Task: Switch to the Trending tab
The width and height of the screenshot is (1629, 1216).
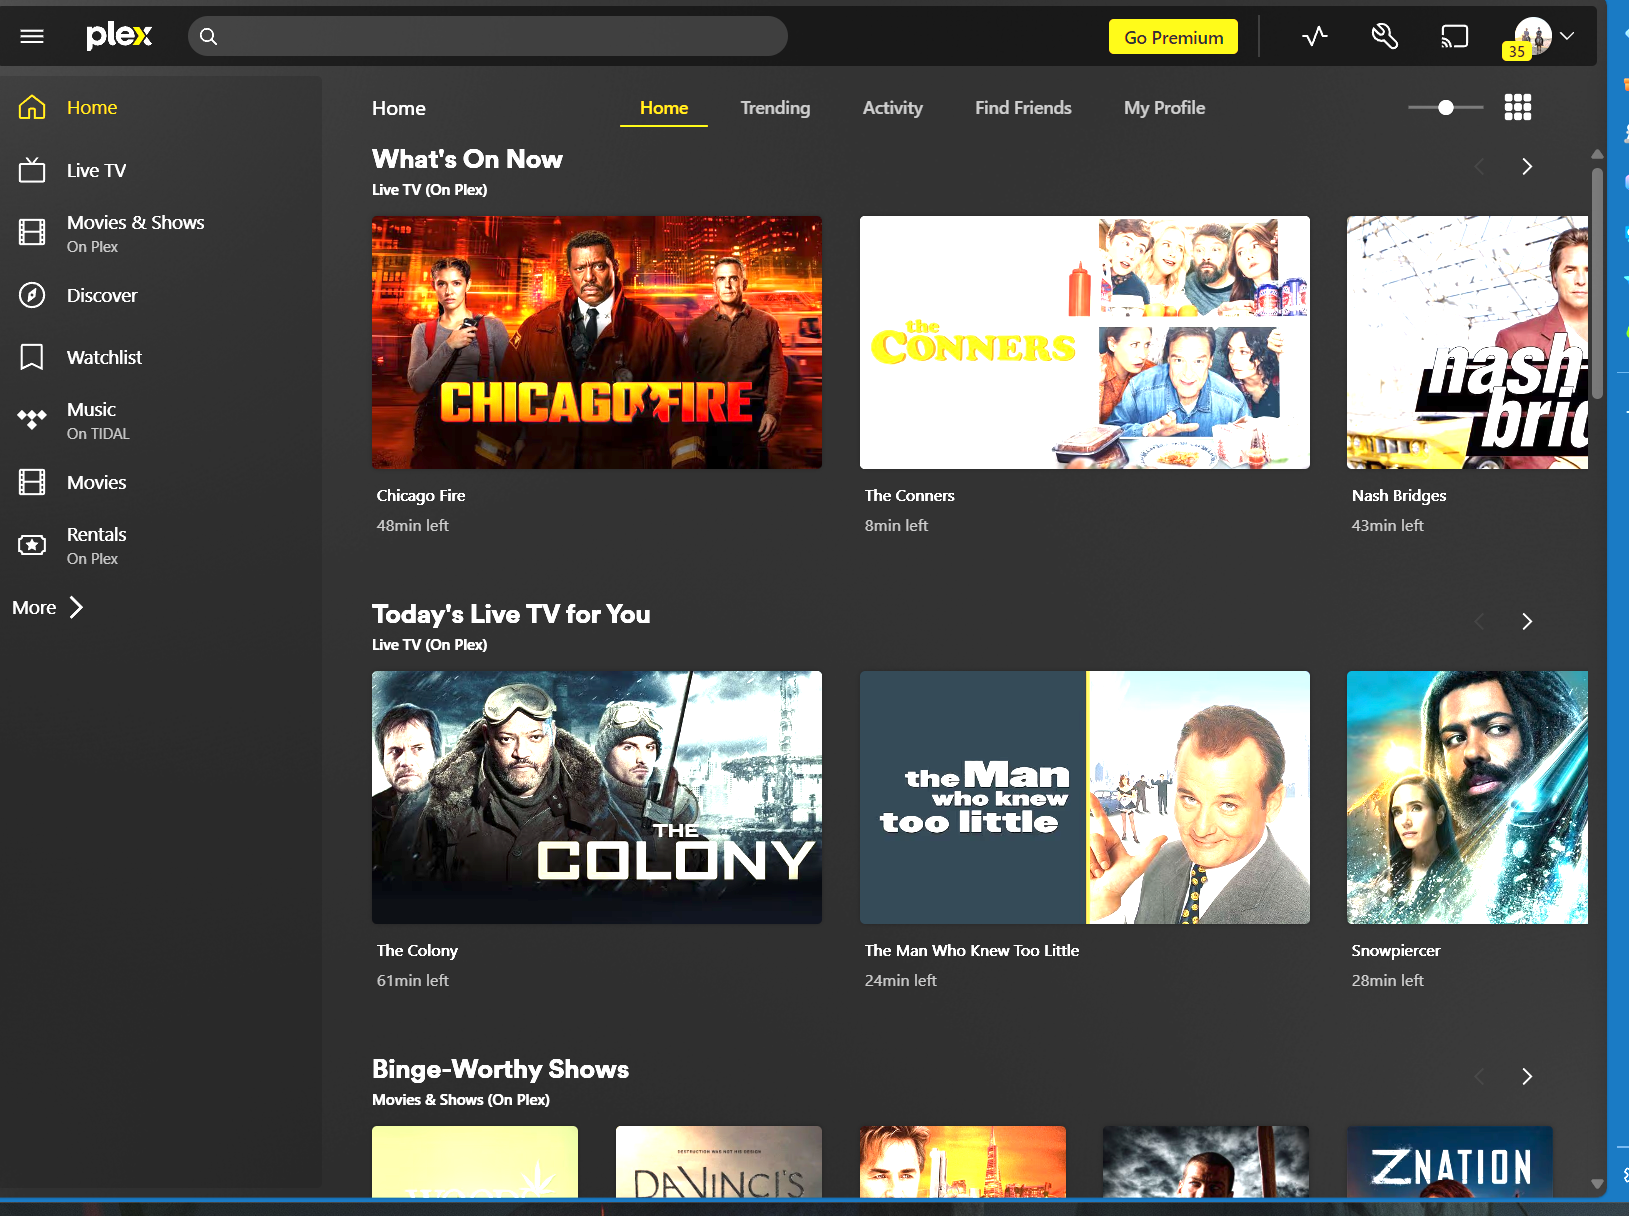Action: pyautogui.click(x=775, y=108)
